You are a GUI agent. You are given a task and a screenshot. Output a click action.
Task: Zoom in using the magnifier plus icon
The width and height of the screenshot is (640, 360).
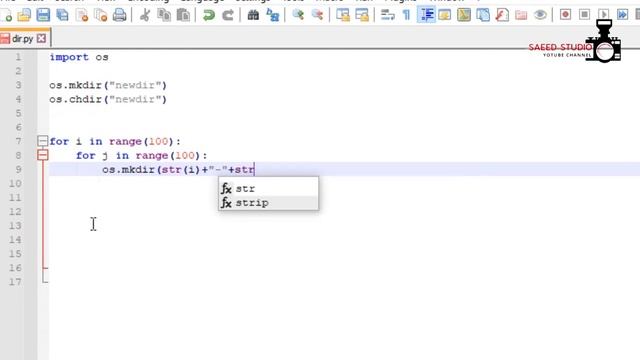[298, 15]
